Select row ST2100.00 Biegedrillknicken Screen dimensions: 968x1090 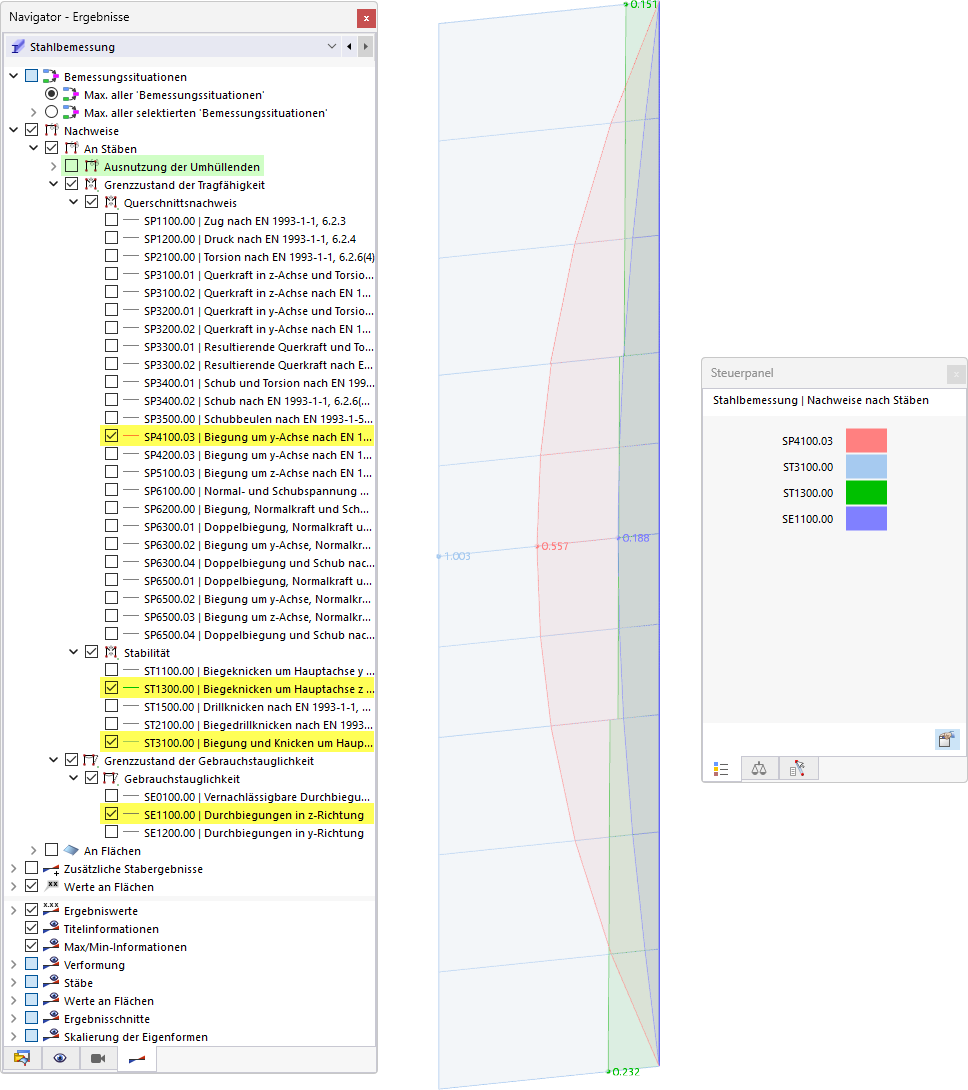tap(259, 724)
